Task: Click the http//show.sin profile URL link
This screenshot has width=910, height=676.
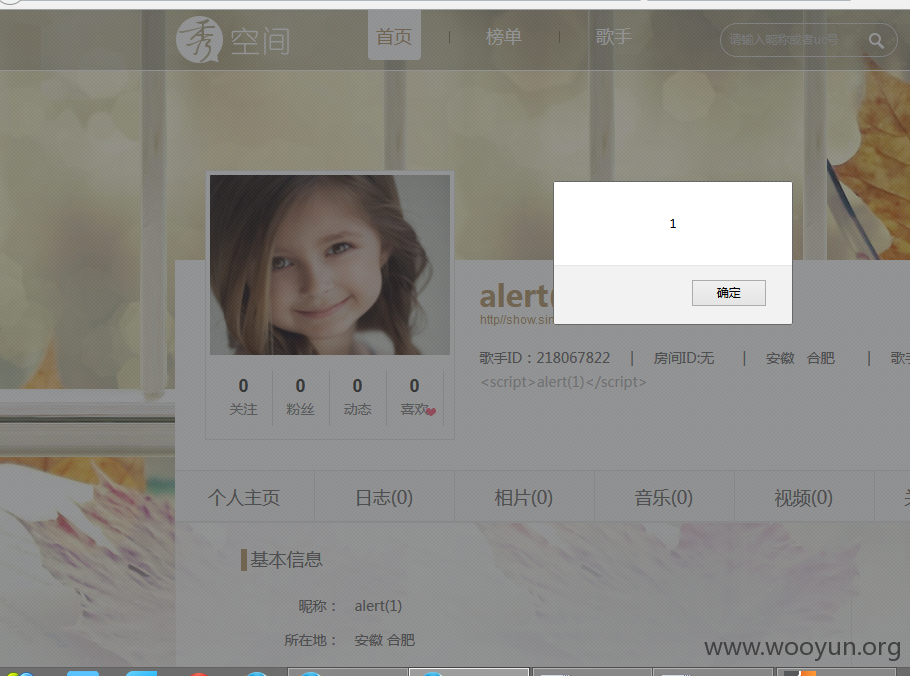Action: (x=517, y=320)
